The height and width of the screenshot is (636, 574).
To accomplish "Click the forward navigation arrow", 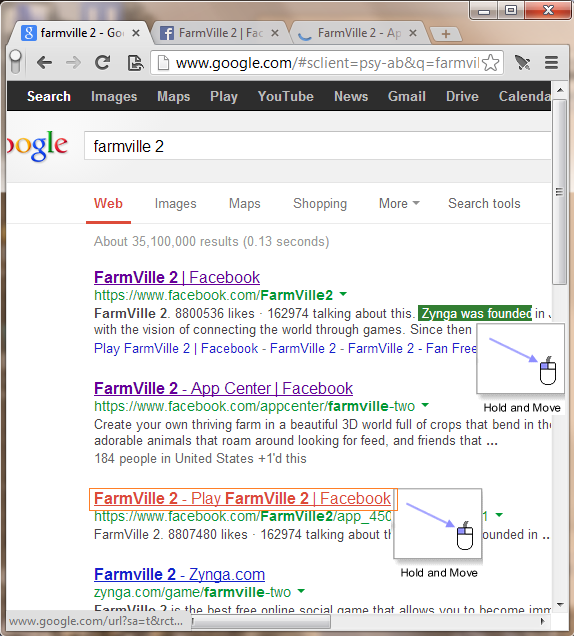I will coord(73,62).
